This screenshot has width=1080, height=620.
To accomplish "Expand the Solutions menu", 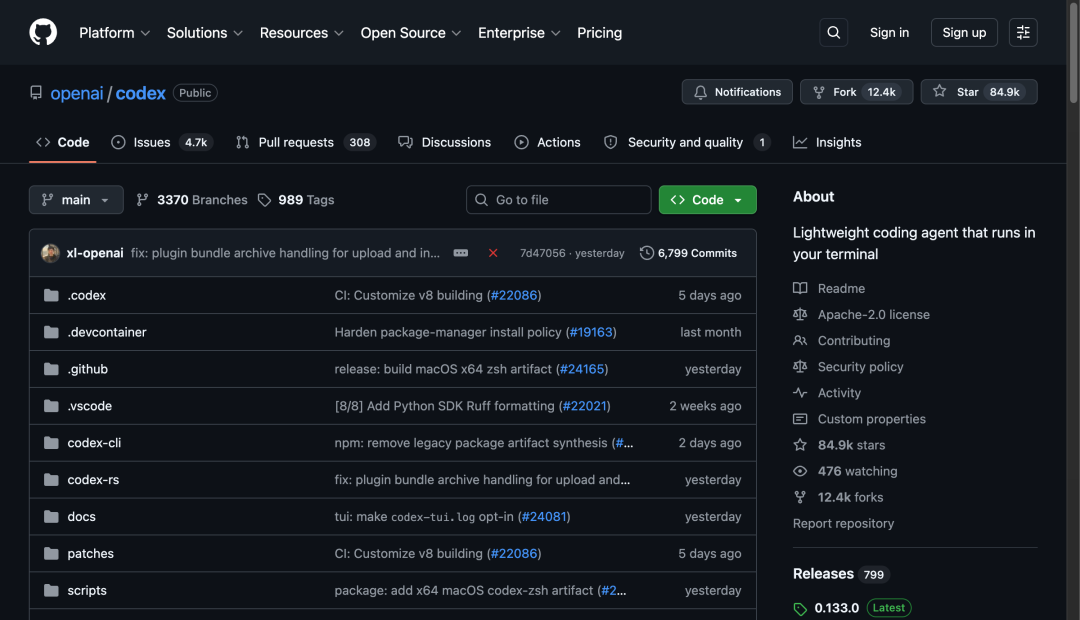I will [205, 32].
